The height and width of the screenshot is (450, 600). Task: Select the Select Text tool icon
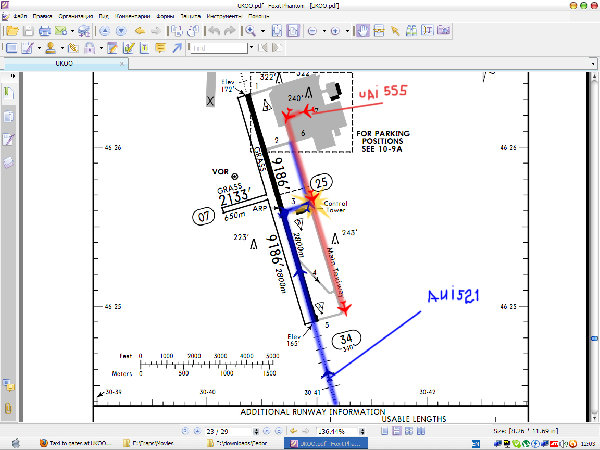point(427,30)
